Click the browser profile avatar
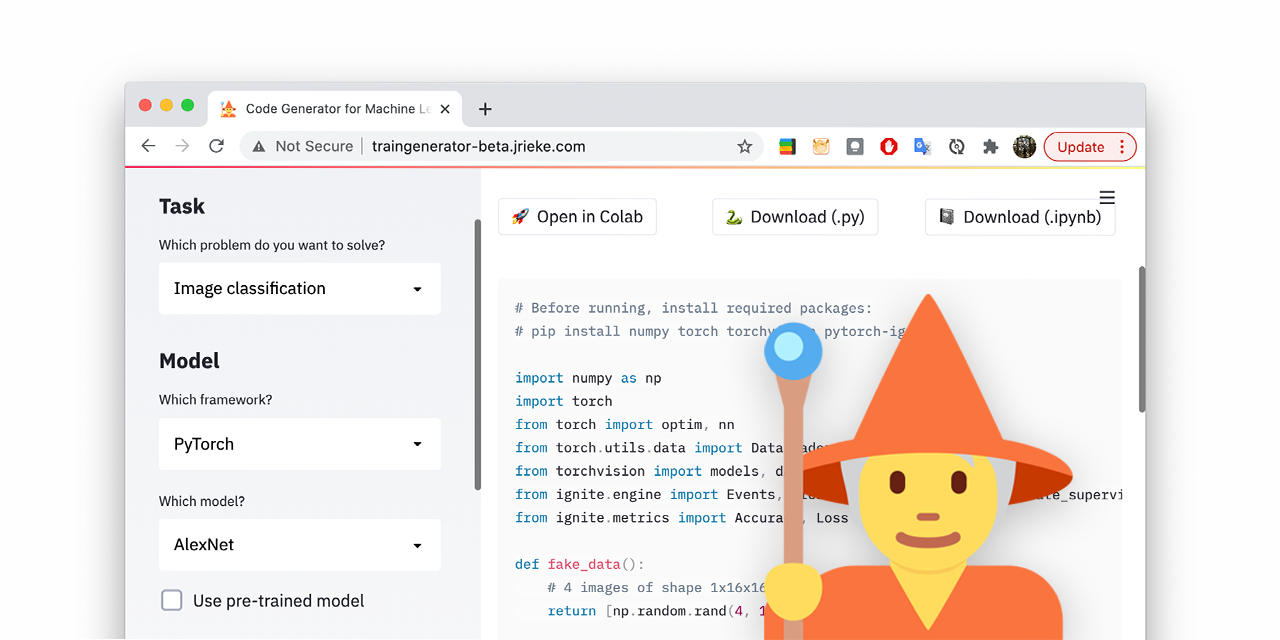This screenshot has width=1280, height=640. (x=1024, y=147)
